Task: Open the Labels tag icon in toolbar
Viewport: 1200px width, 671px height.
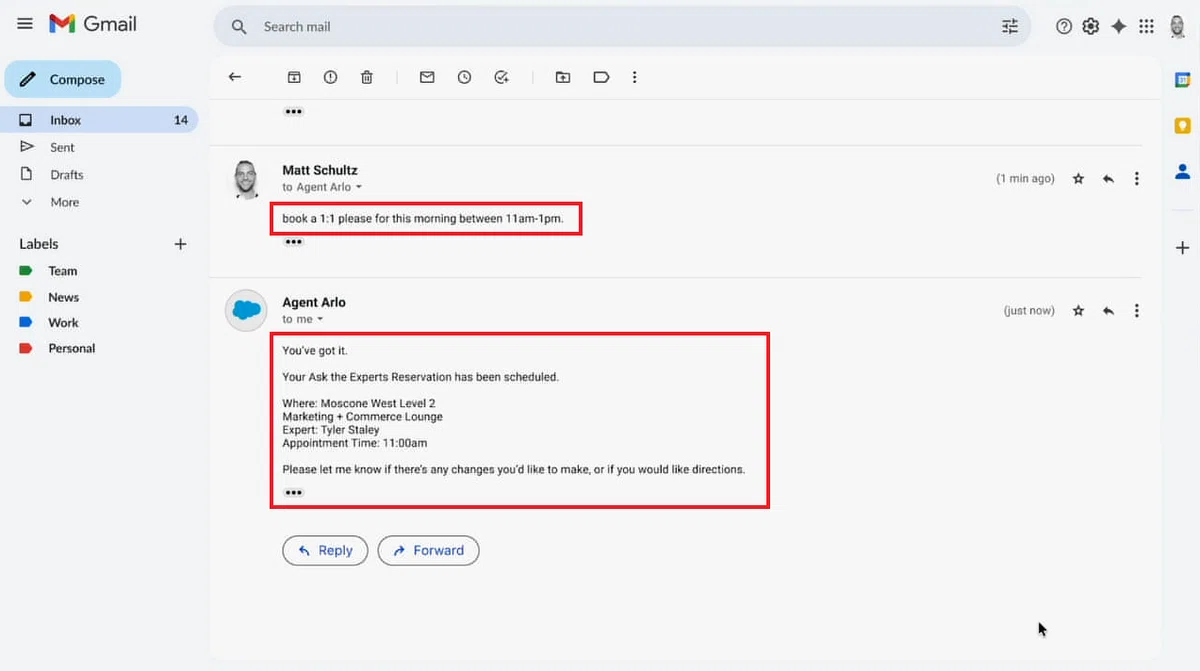Action: pyautogui.click(x=601, y=77)
